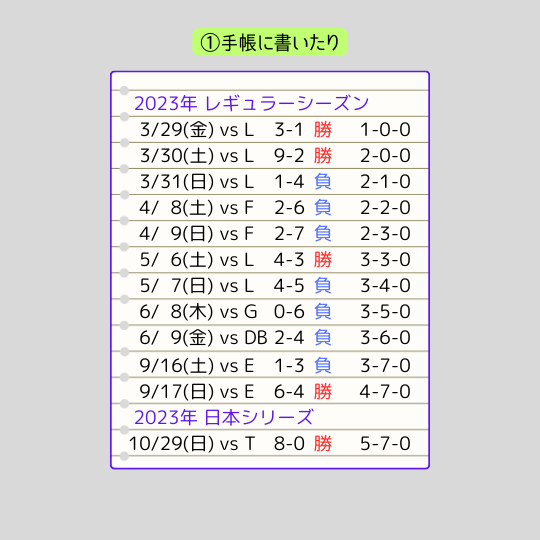
Task: Click the 8-0 score versus T
Action: click(289, 444)
